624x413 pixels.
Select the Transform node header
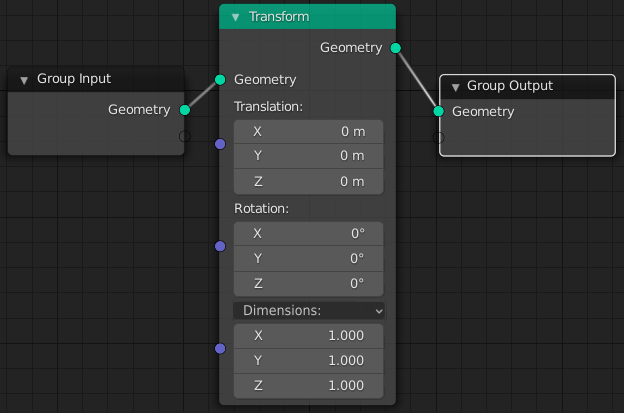[x=307, y=17]
